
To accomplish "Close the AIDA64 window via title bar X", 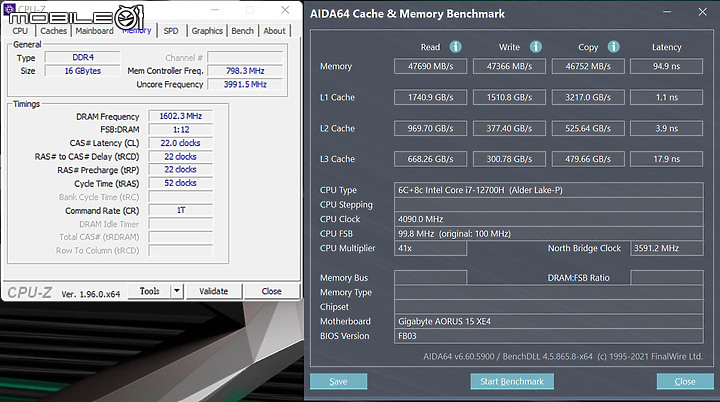I will (x=703, y=12).
